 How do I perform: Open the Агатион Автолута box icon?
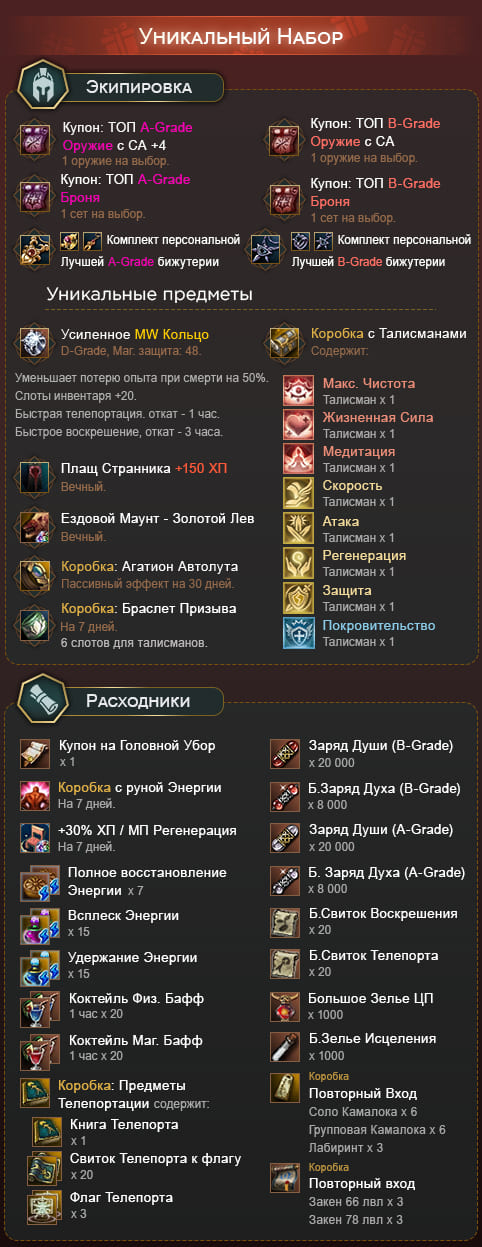click(x=35, y=573)
